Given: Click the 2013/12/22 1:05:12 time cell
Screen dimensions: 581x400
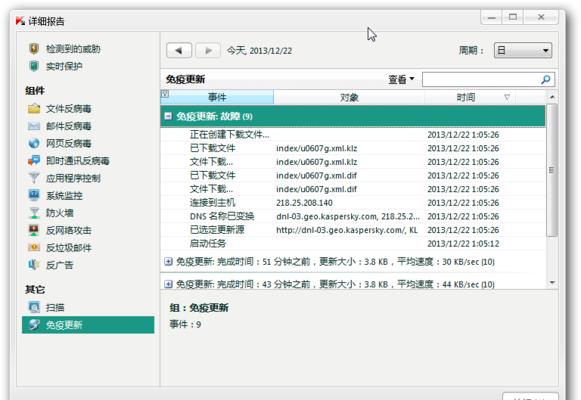Looking at the screenshot, I should click(x=463, y=244).
